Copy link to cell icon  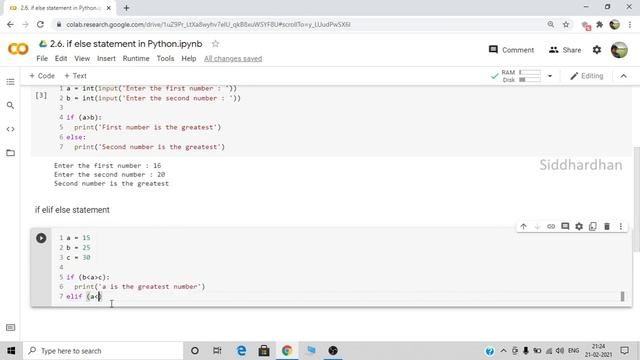point(551,226)
